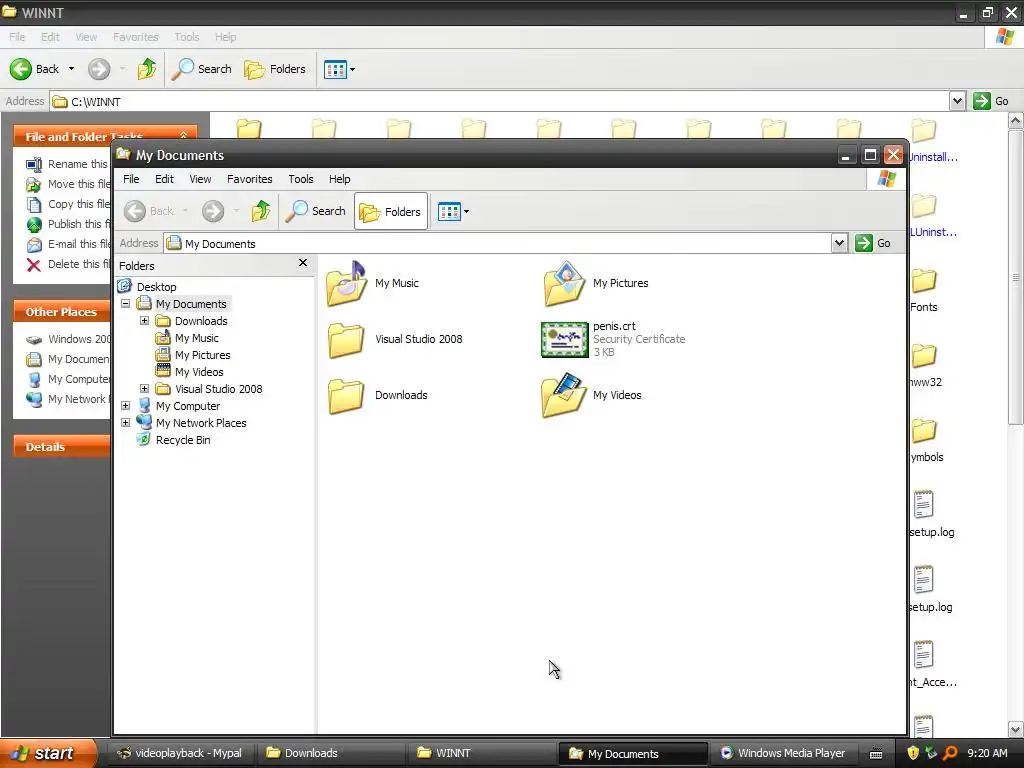Collapse File and Folder Tasks panel in WINNT
The width and height of the screenshot is (1024, 768).
(184, 135)
